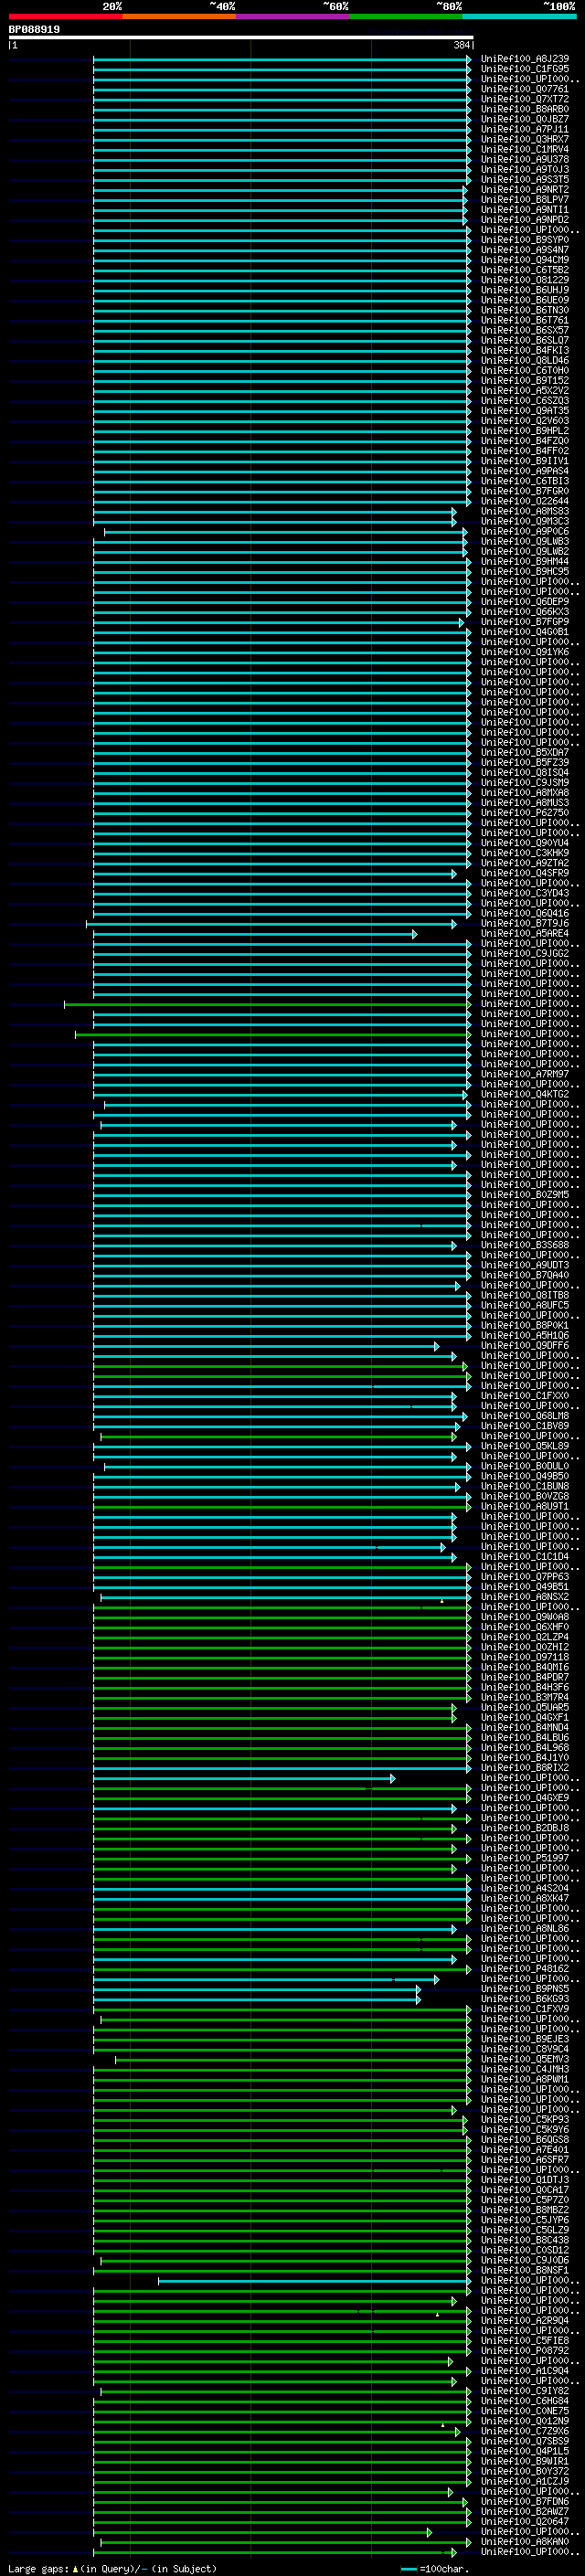The image size is (585, 2576).
Task: Open hit UniRef100_Q07761
Action: point(525,89)
